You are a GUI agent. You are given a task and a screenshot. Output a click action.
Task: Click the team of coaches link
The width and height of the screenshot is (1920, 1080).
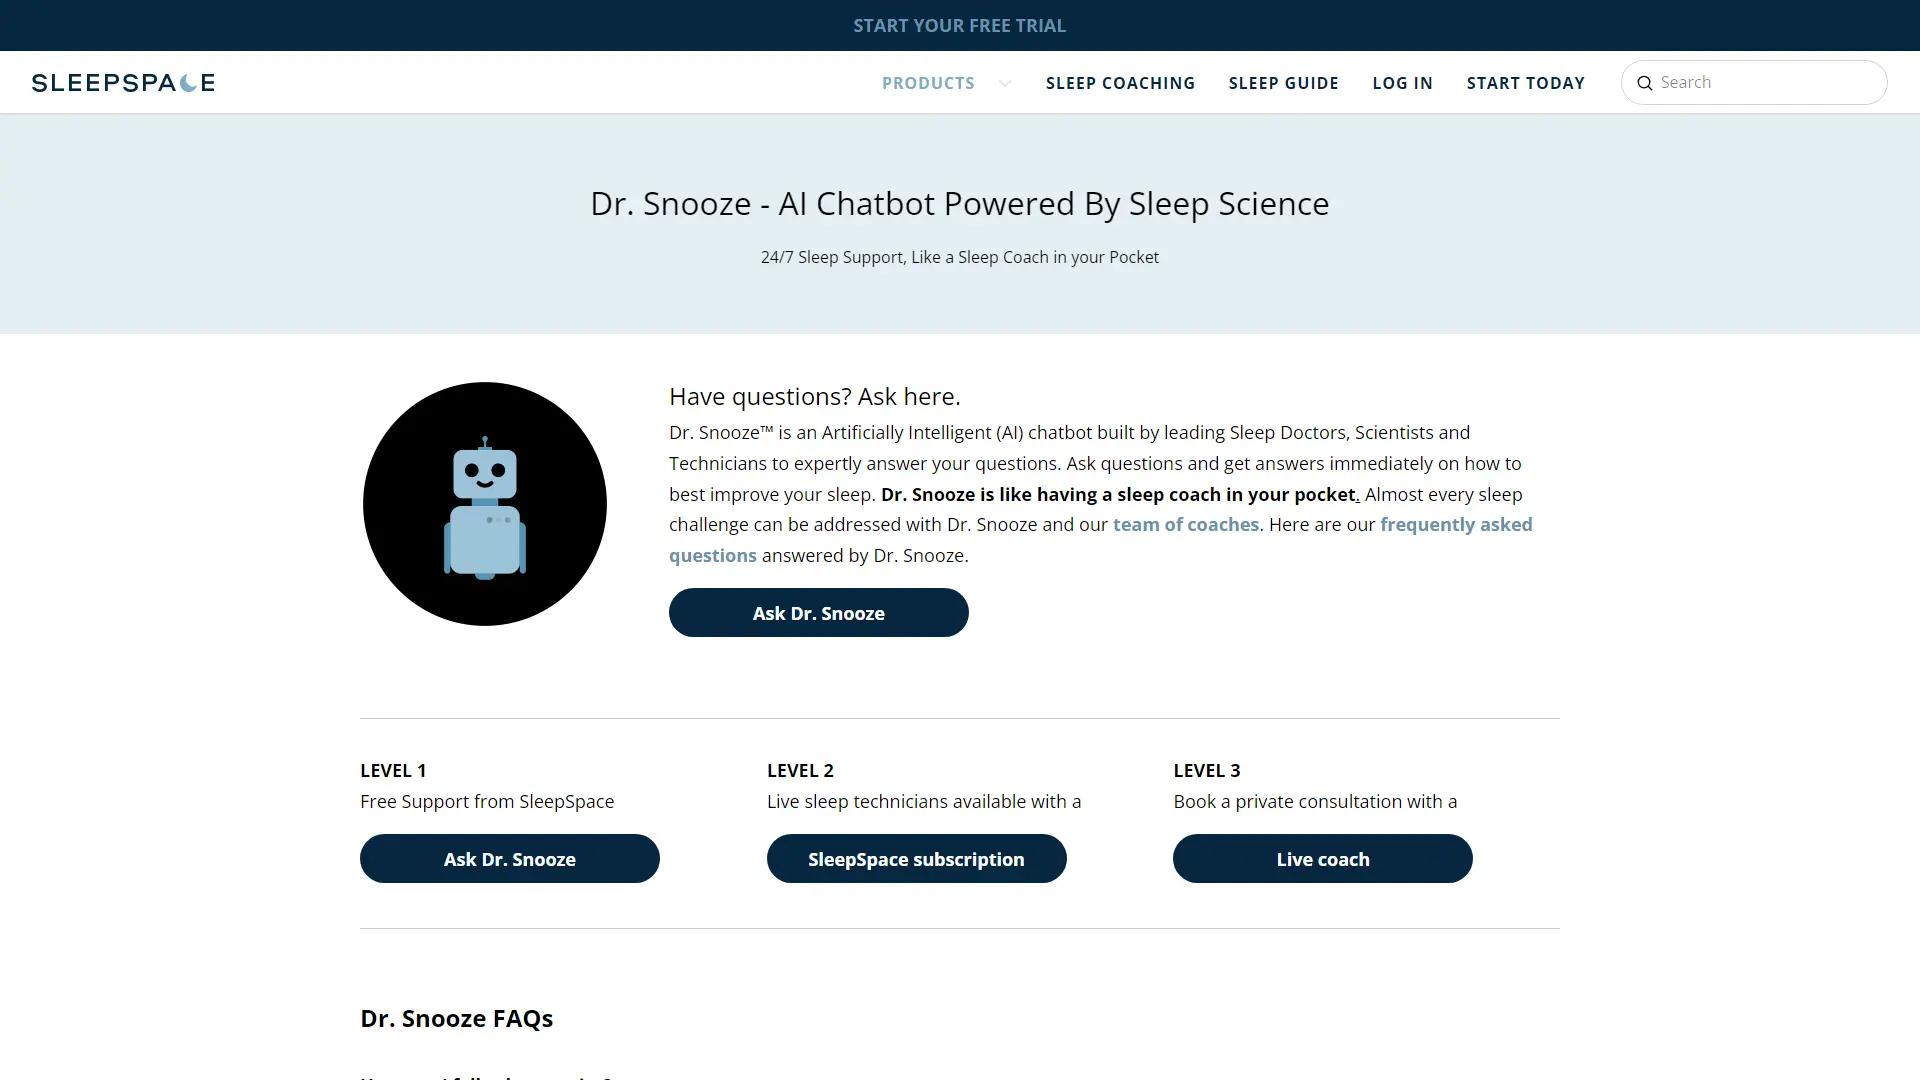[x=1186, y=524]
